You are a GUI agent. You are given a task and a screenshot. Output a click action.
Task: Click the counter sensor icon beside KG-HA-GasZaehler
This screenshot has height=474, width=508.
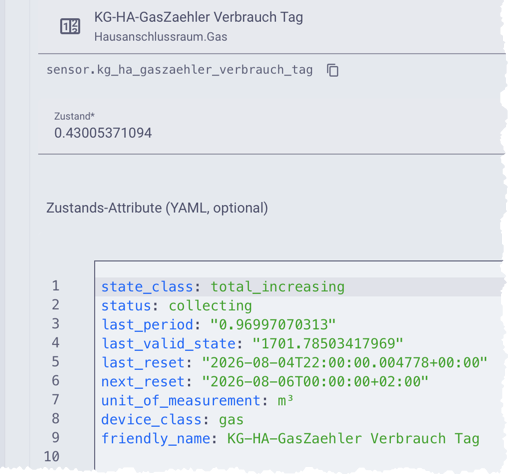coord(70,26)
